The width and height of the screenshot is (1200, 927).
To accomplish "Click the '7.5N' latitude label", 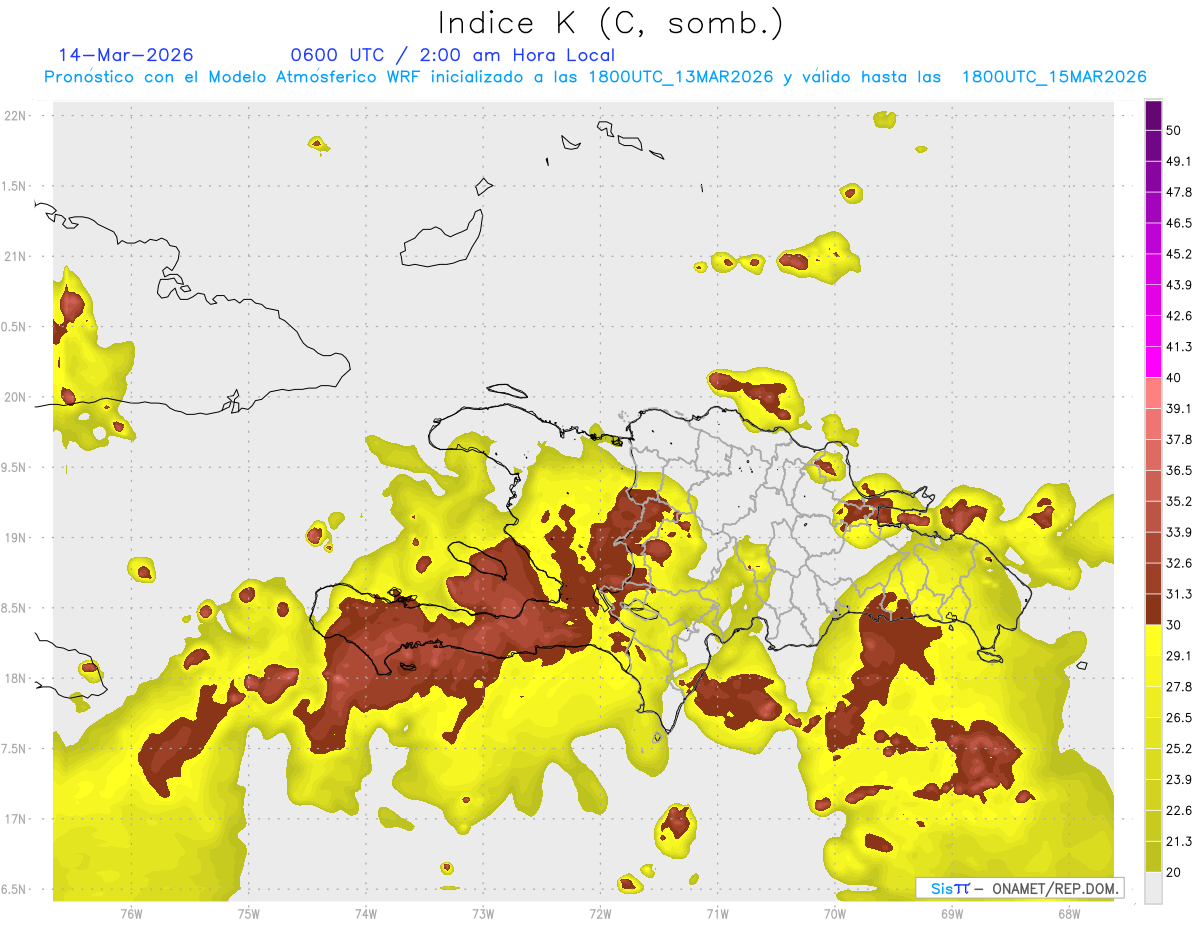I will [x=15, y=749].
